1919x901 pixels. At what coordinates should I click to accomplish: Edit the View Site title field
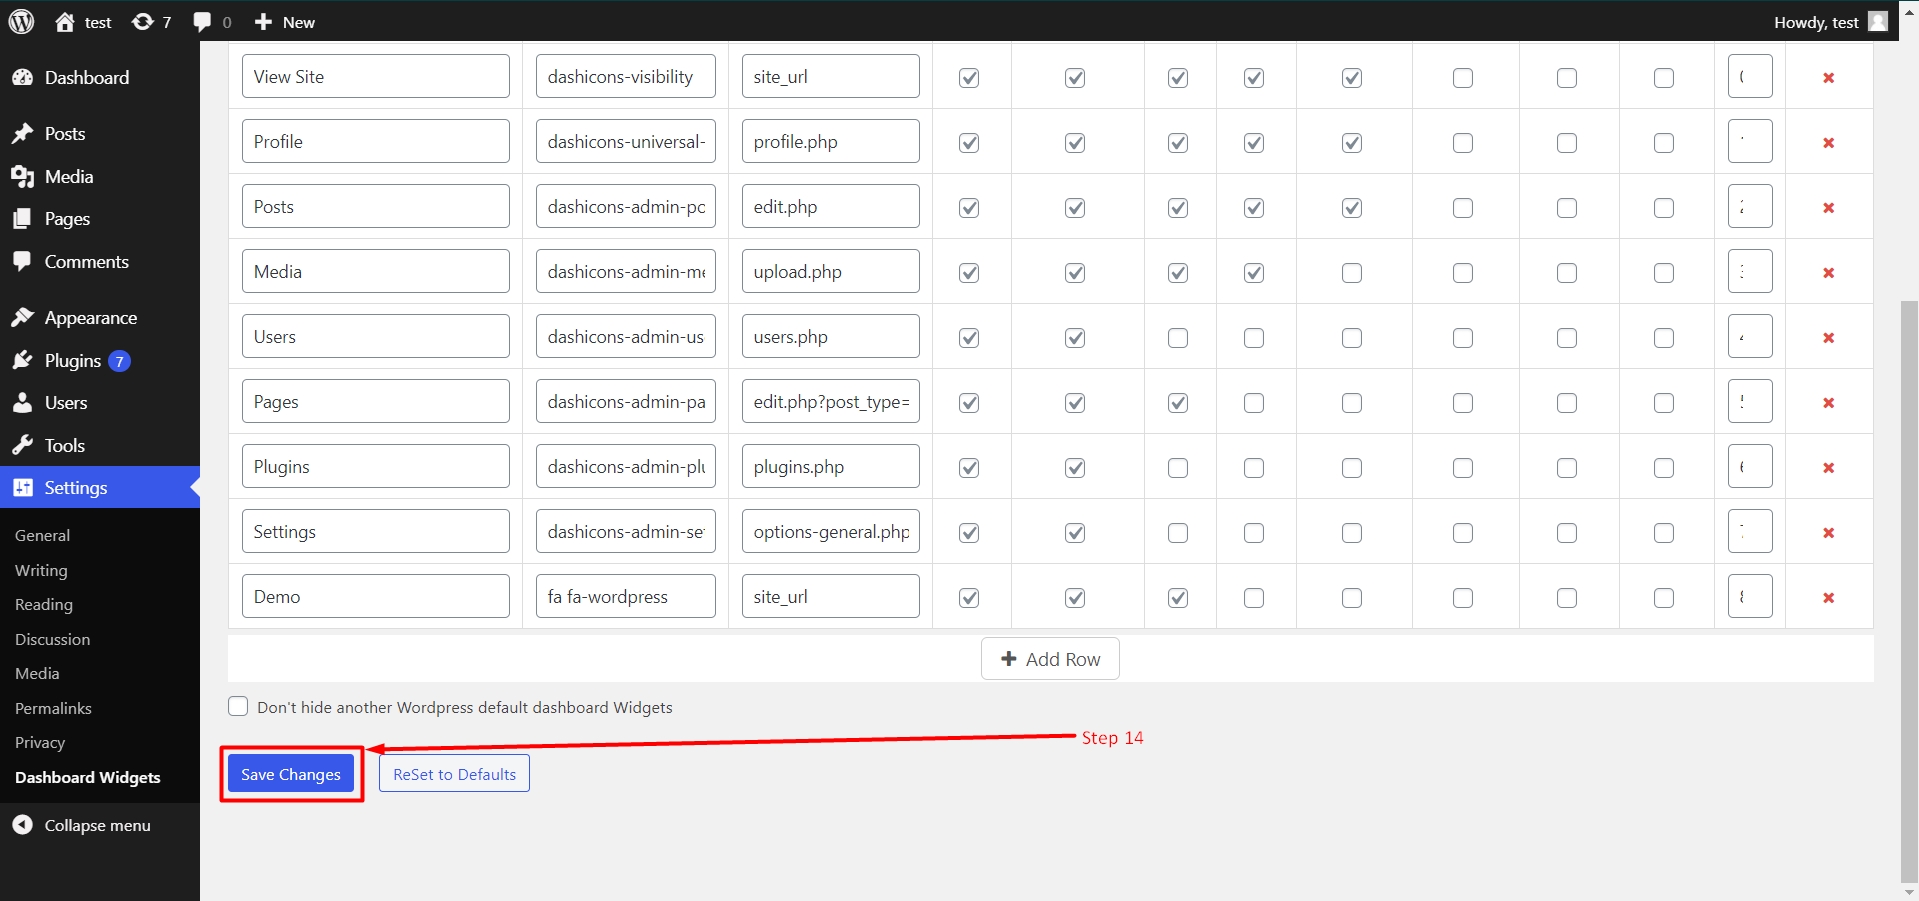(376, 76)
